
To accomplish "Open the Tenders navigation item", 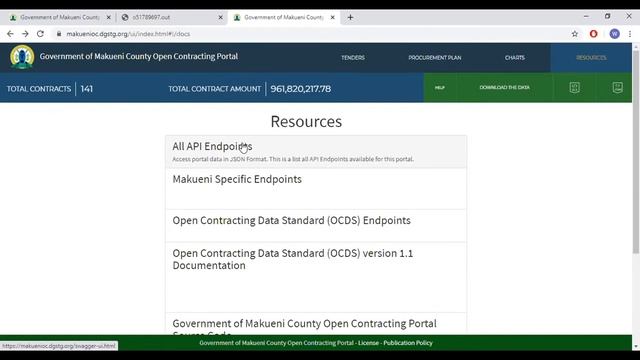I will pyautogui.click(x=353, y=58).
